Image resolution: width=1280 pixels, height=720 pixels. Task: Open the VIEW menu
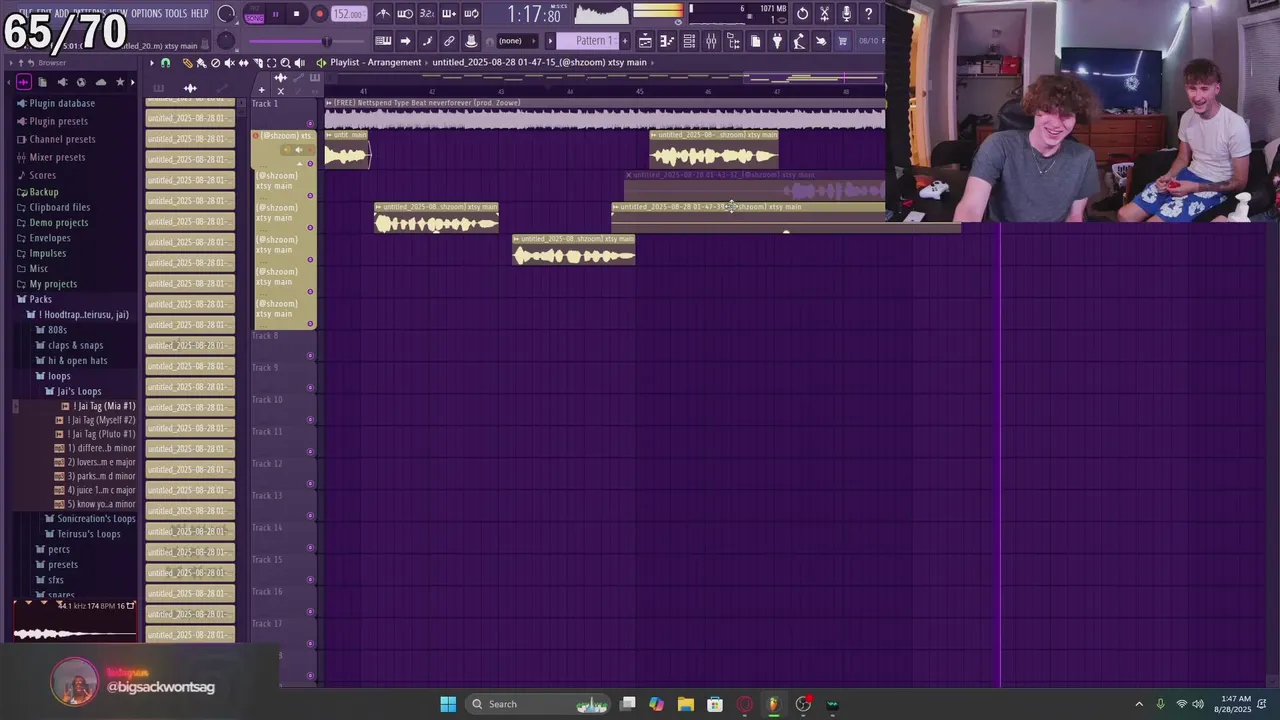117,13
